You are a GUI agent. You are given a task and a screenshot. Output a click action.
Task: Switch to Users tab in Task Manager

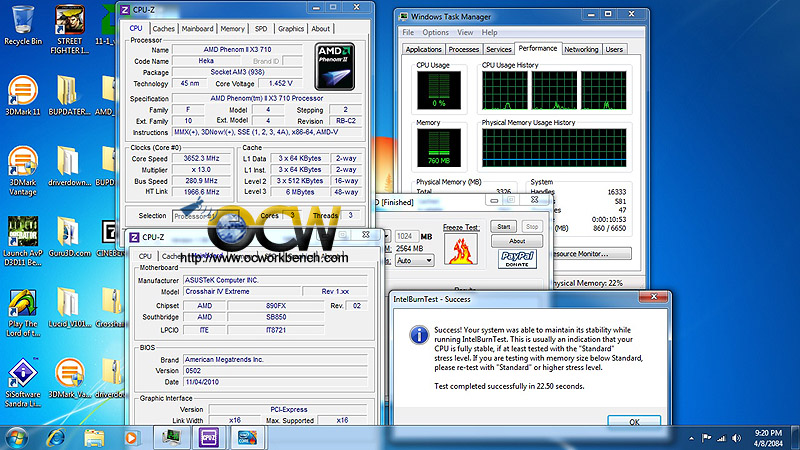pyautogui.click(x=614, y=49)
